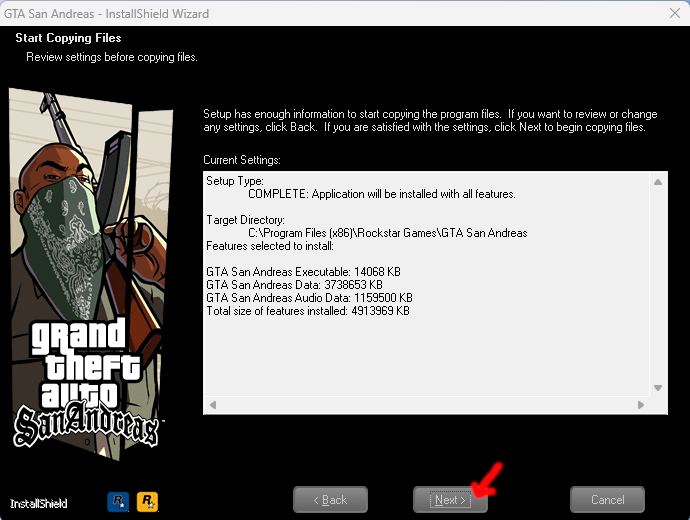Click the horizontal scroll right arrow
Screen dimensions: 690x520
tap(641, 405)
